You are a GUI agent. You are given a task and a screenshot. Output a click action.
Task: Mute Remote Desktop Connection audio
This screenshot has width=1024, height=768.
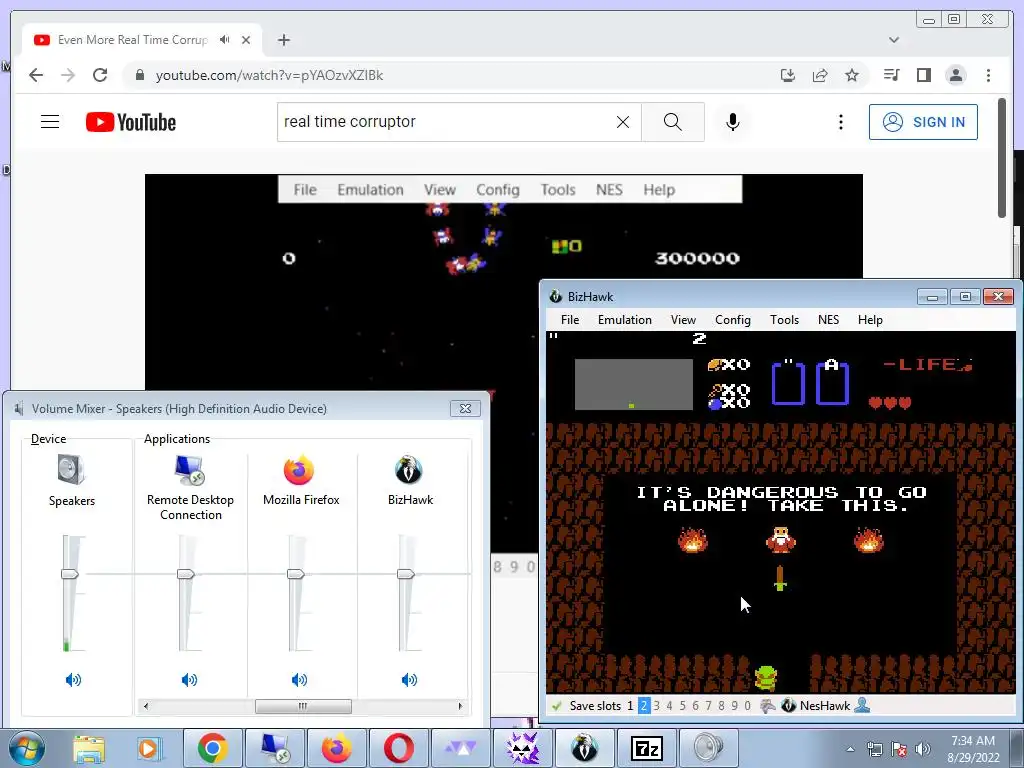click(189, 680)
